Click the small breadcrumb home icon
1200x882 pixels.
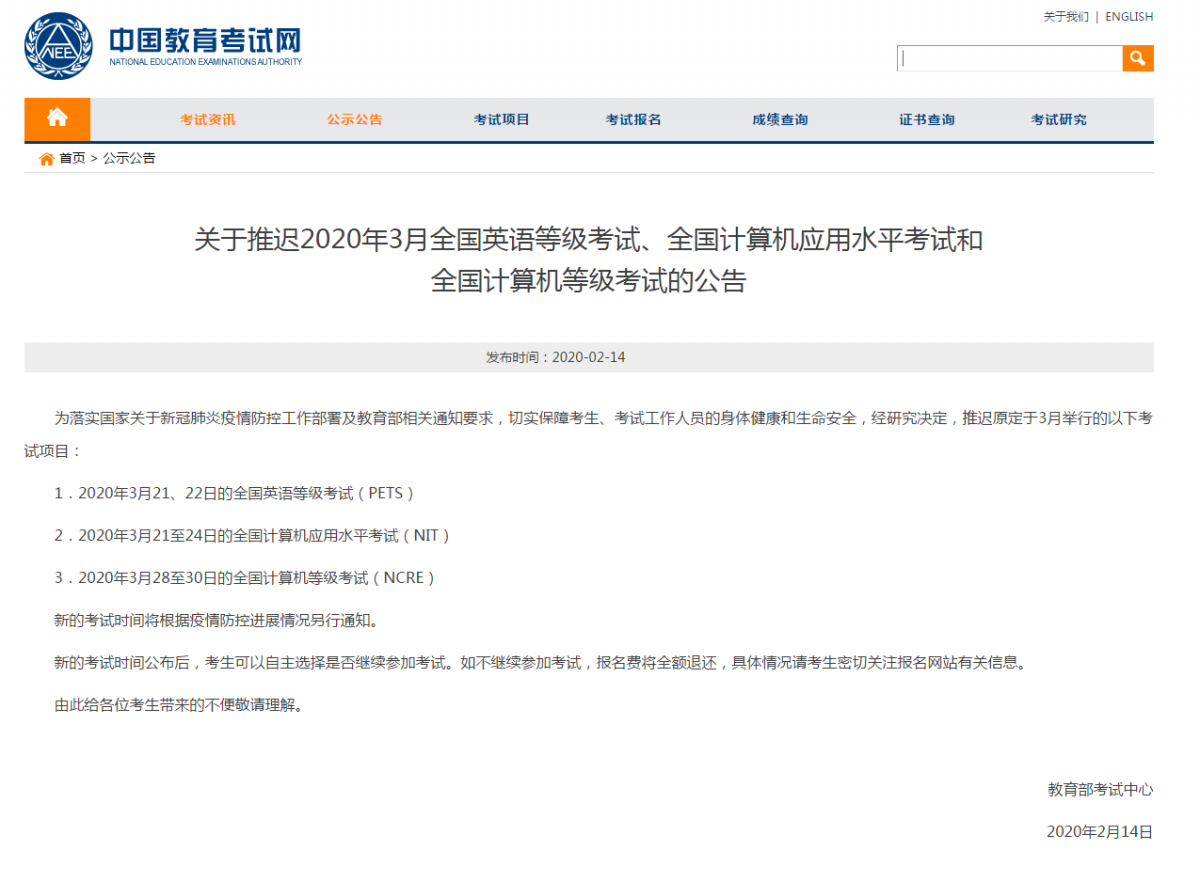[46, 159]
